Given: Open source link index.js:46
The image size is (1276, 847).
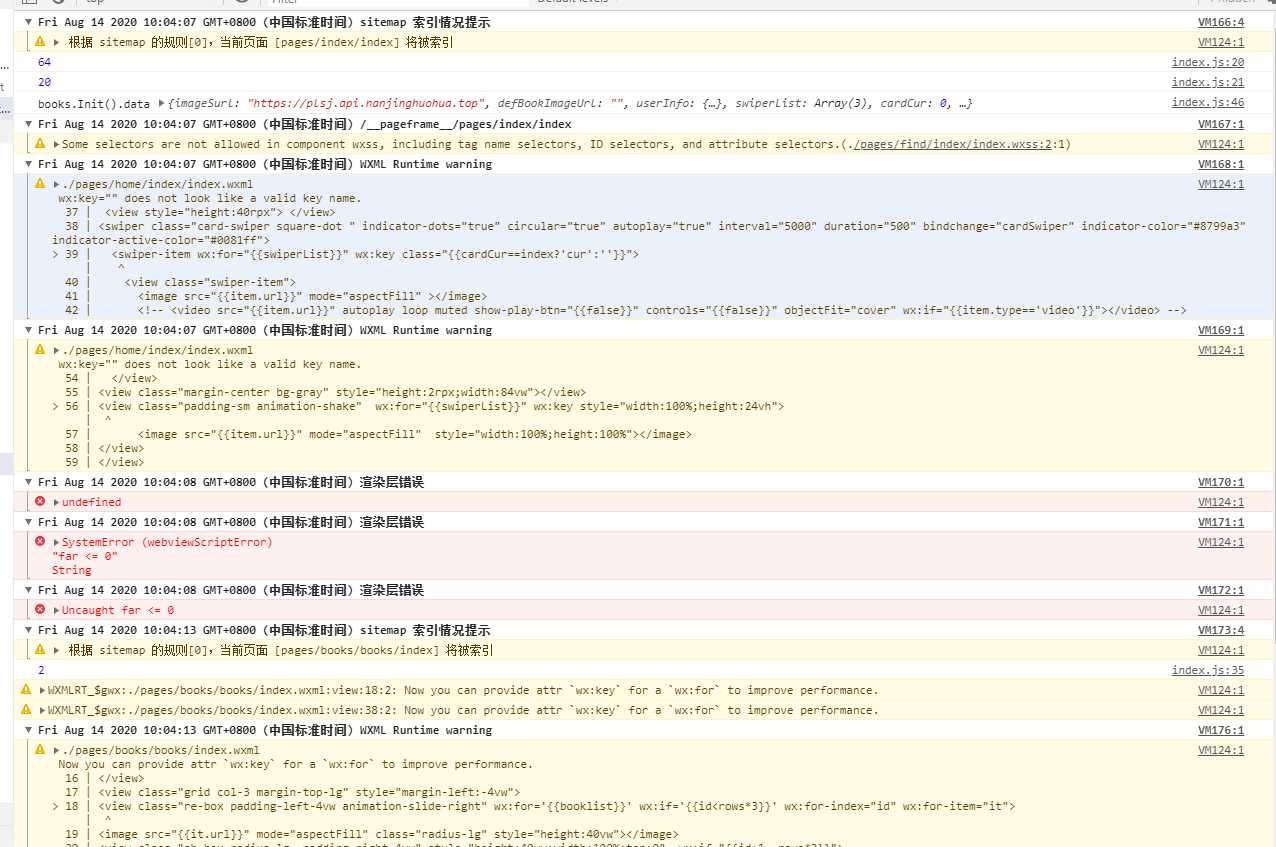Looking at the screenshot, I should pos(1208,102).
